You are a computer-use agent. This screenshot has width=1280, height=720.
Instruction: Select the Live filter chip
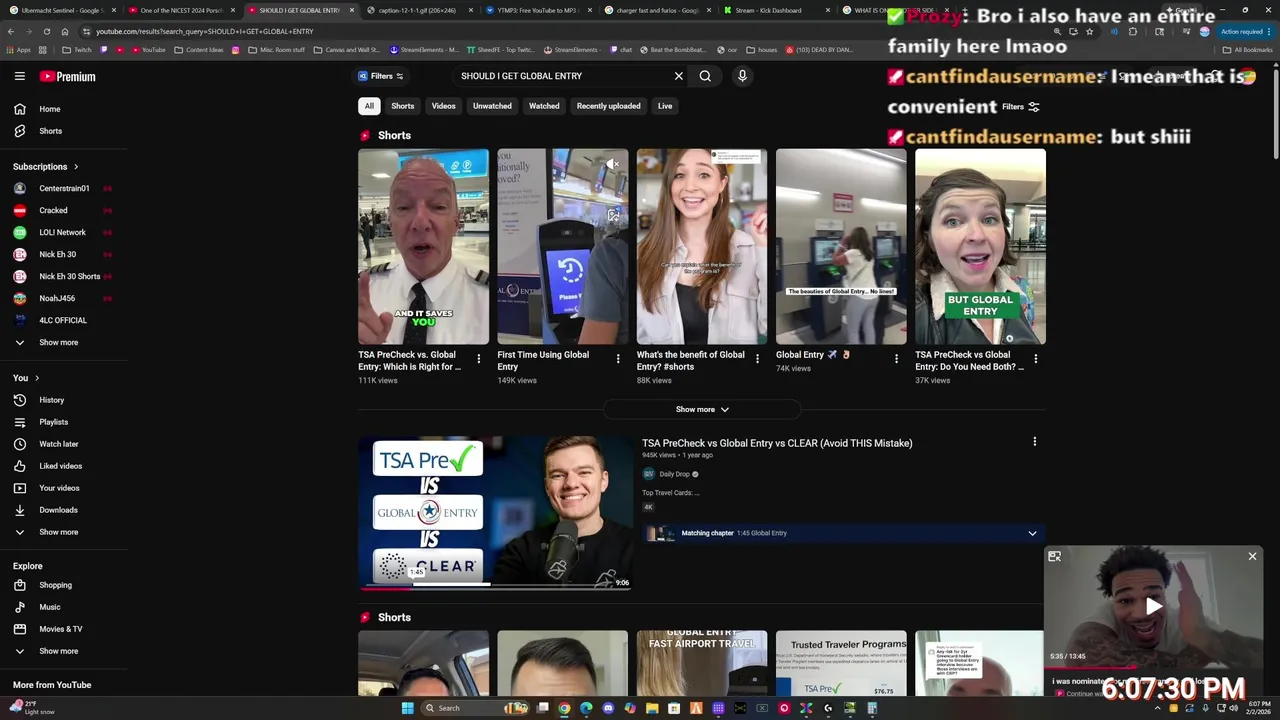pyautogui.click(x=665, y=106)
